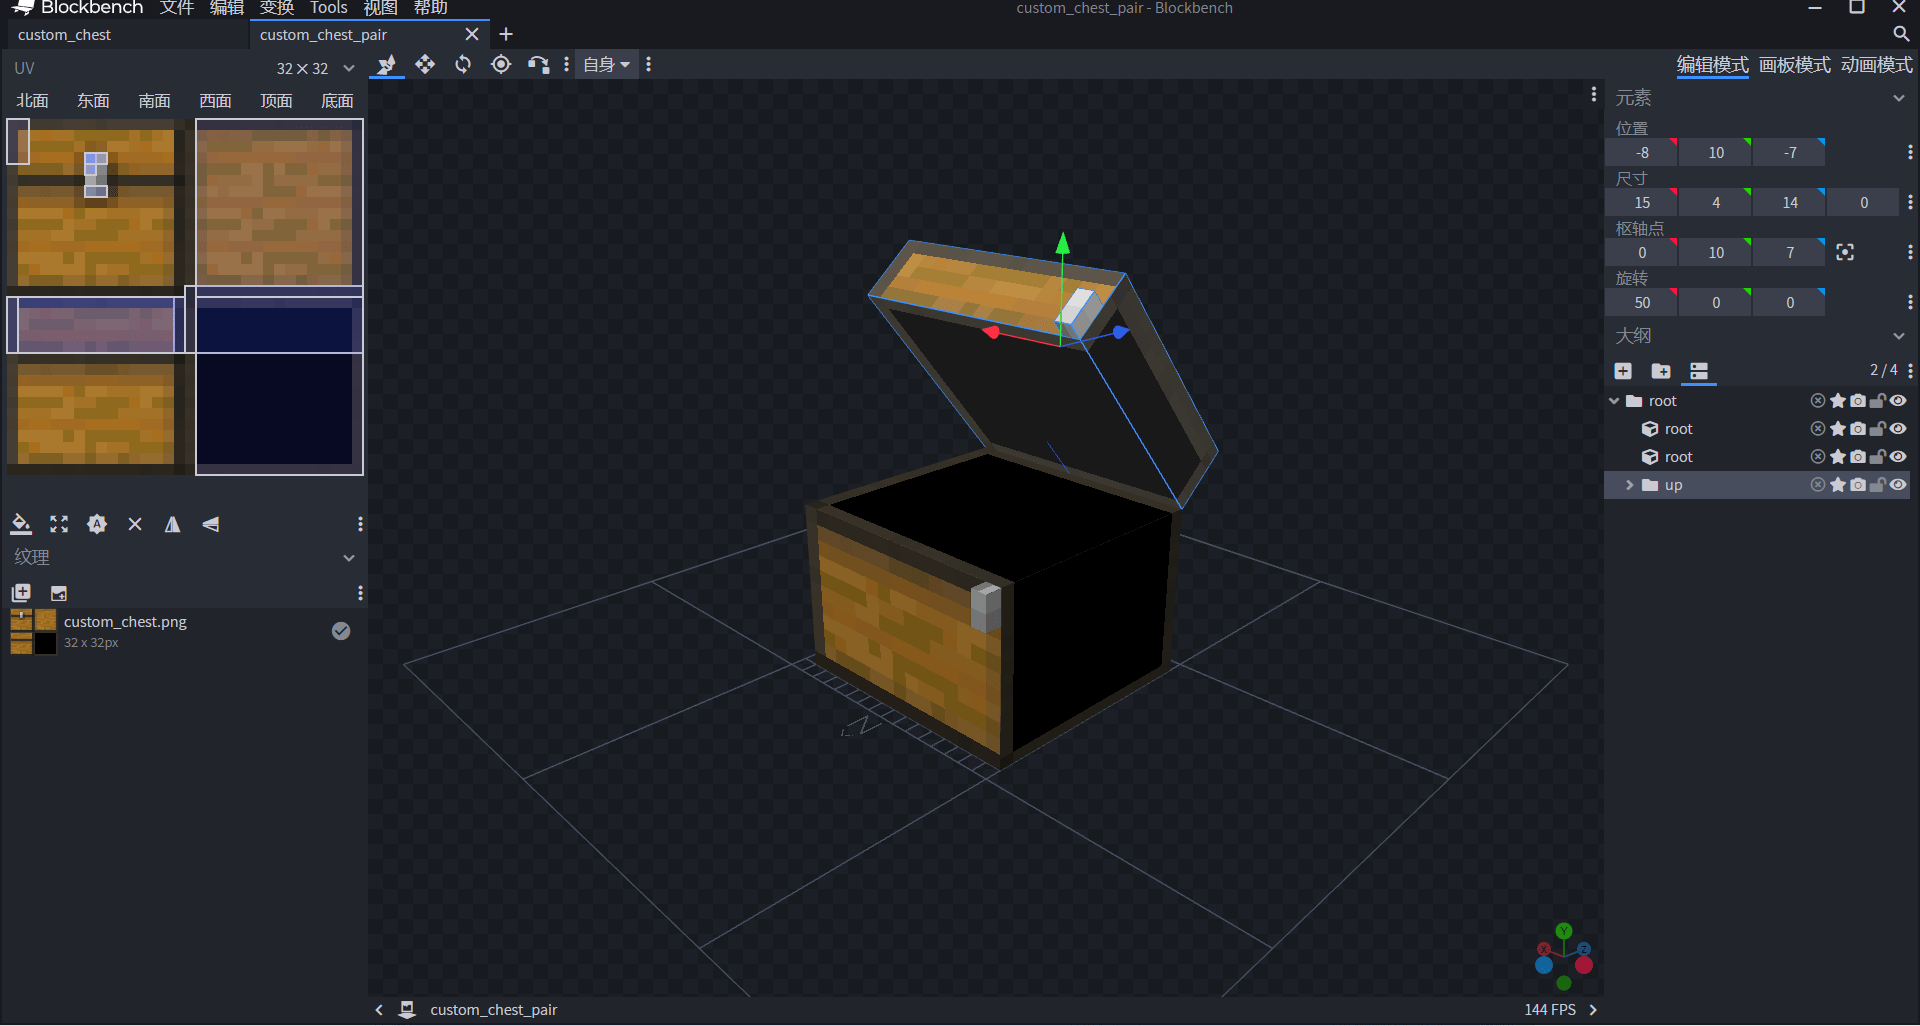Image resolution: width=1920 pixels, height=1026 pixels.
Task: Expand the up group in outliner
Action: pyautogui.click(x=1630, y=485)
